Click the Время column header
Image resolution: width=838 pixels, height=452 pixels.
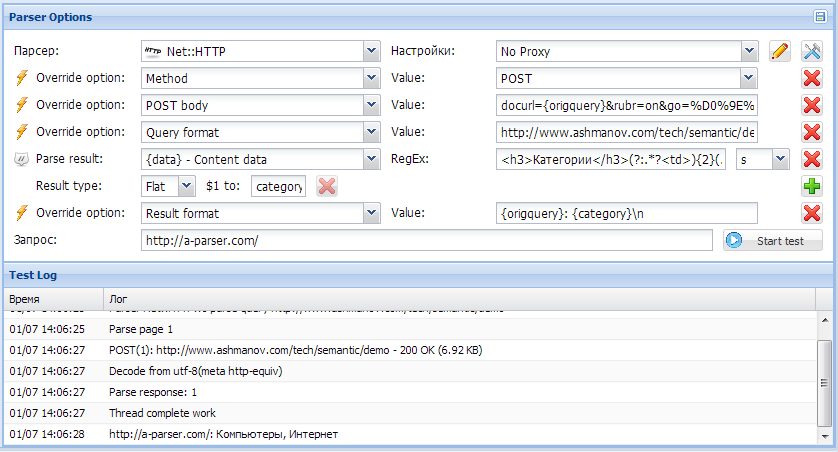click(53, 299)
